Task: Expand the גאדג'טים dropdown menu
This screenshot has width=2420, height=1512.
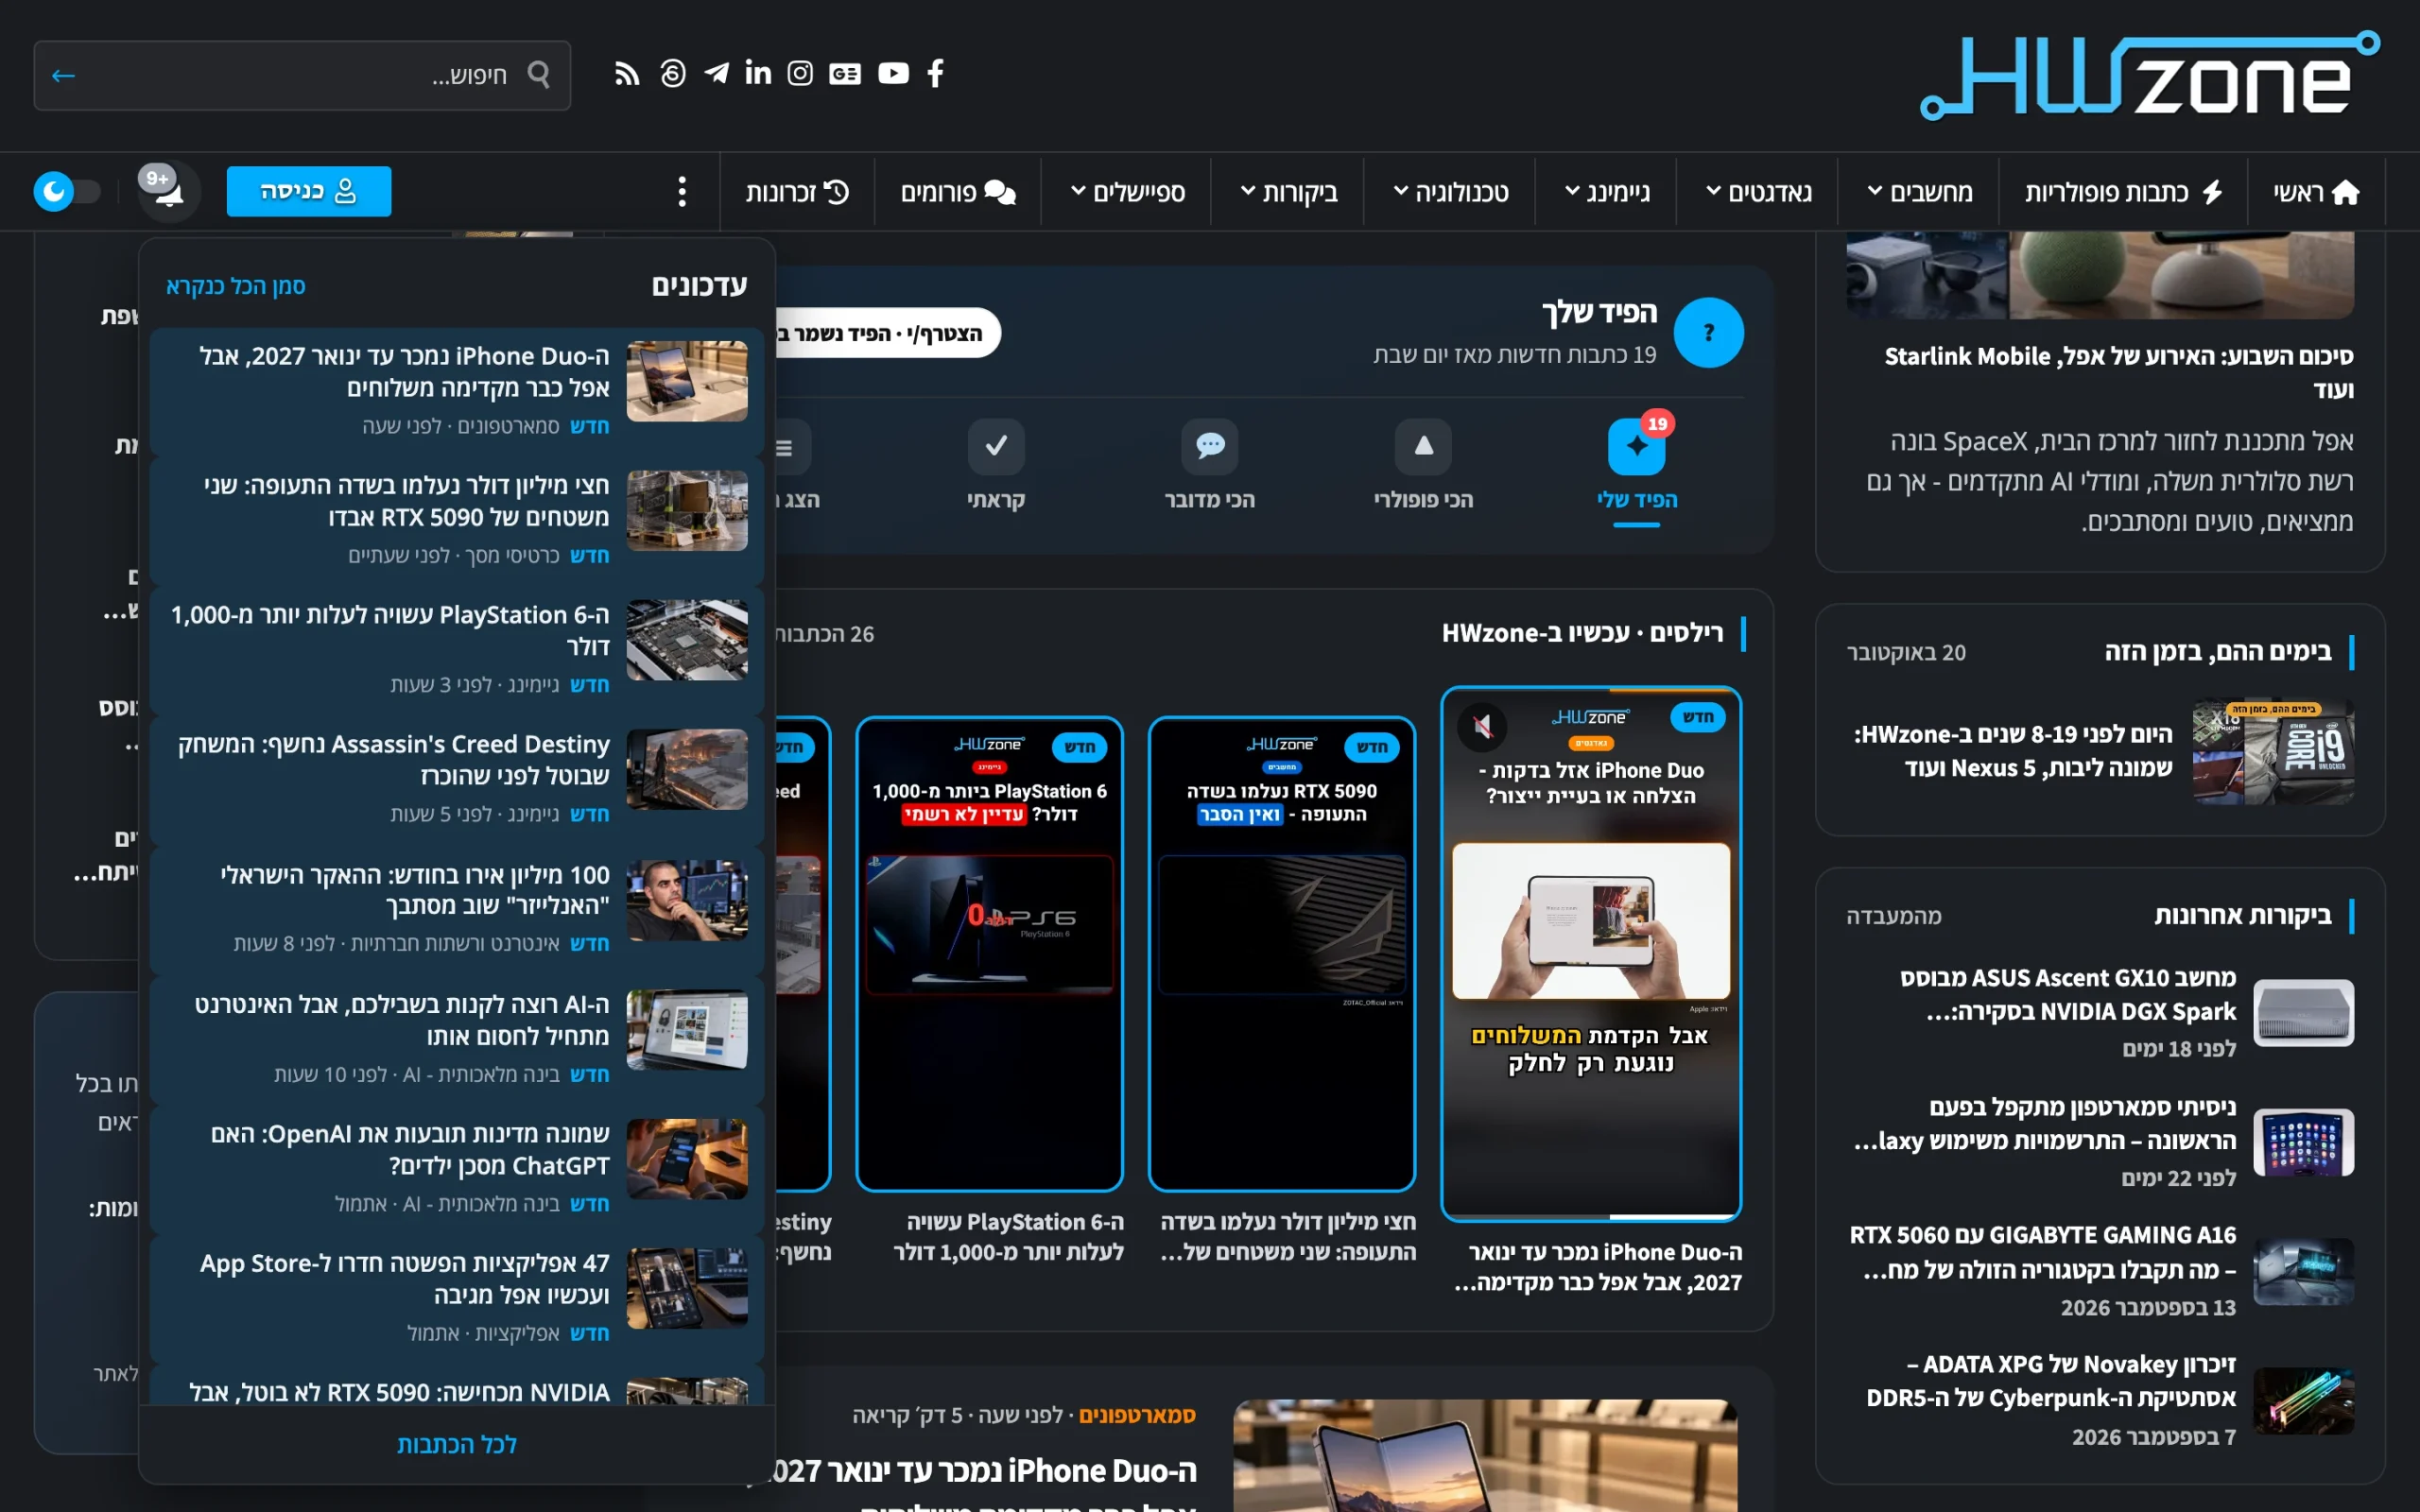Action: (1758, 192)
